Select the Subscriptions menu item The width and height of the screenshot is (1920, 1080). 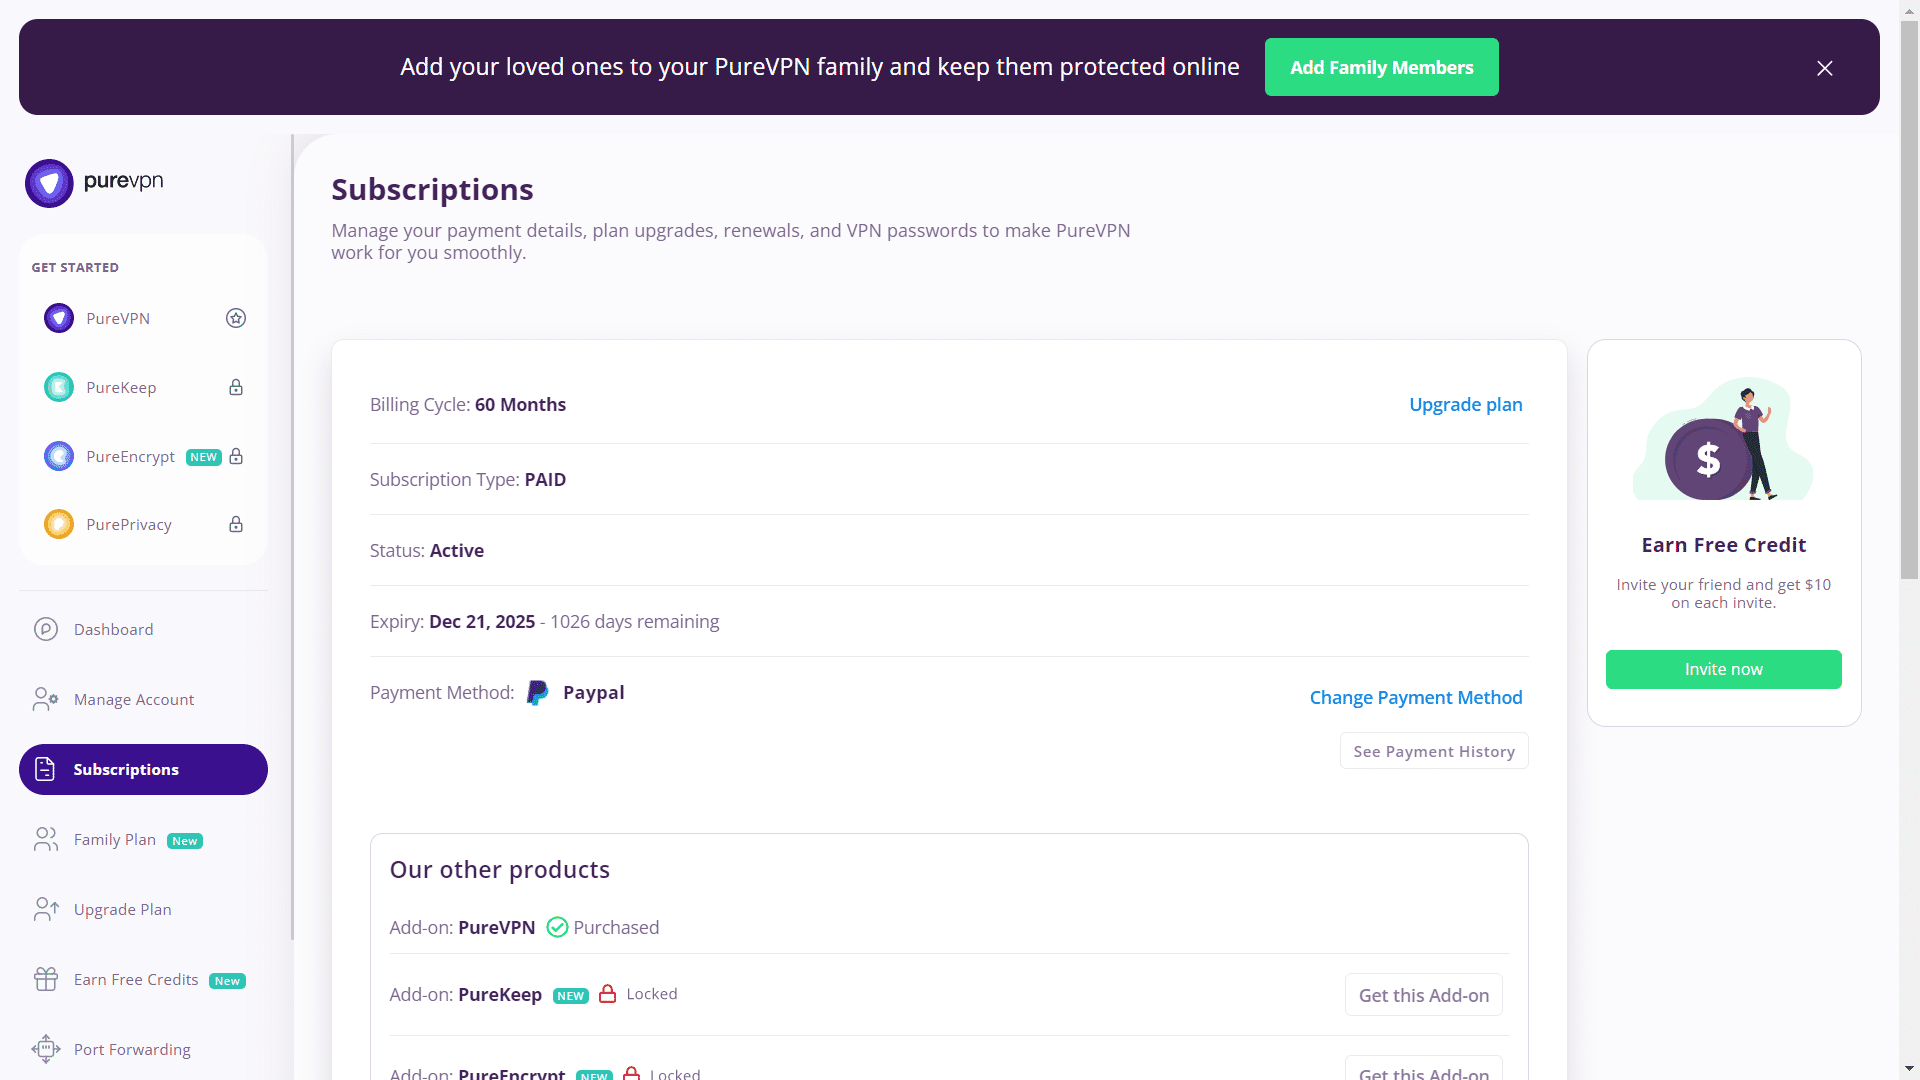pyautogui.click(x=143, y=769)
